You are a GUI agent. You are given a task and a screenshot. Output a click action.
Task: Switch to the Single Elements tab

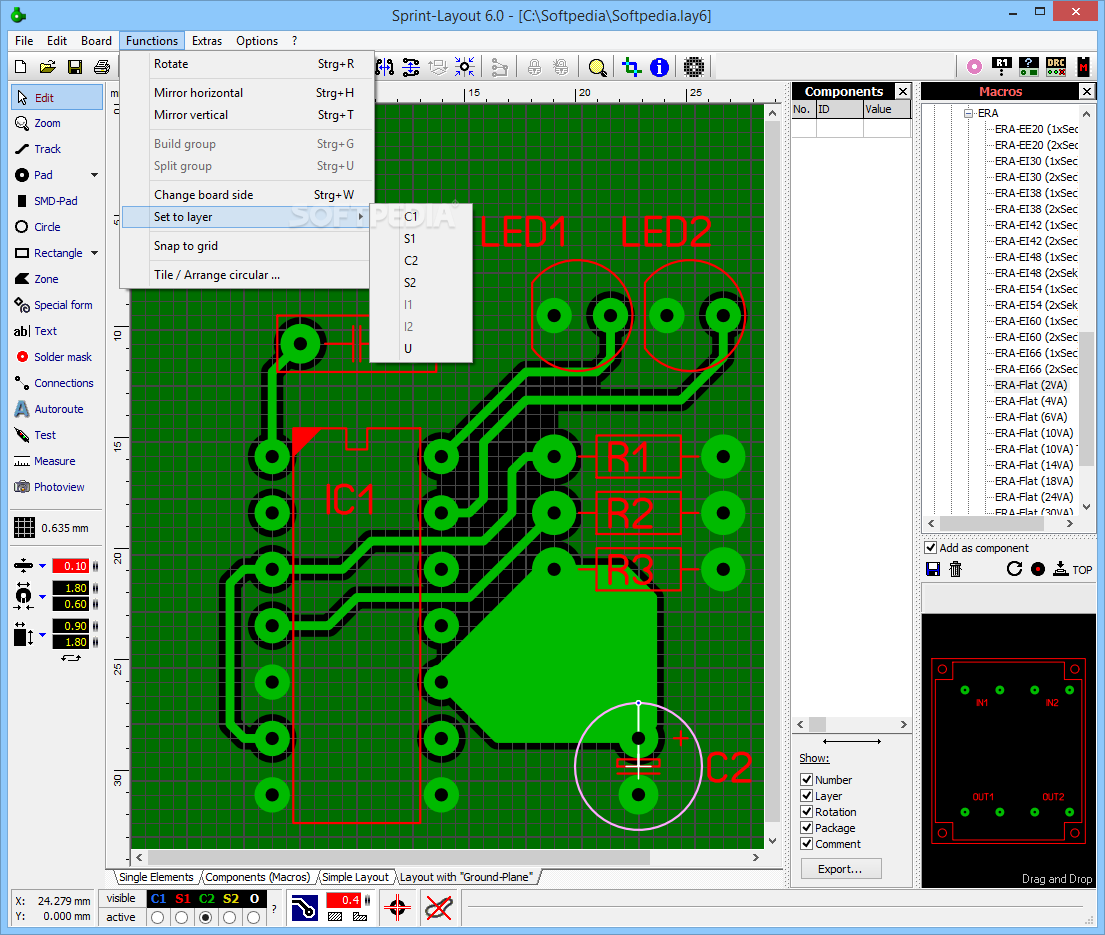(x=156, y=877)
